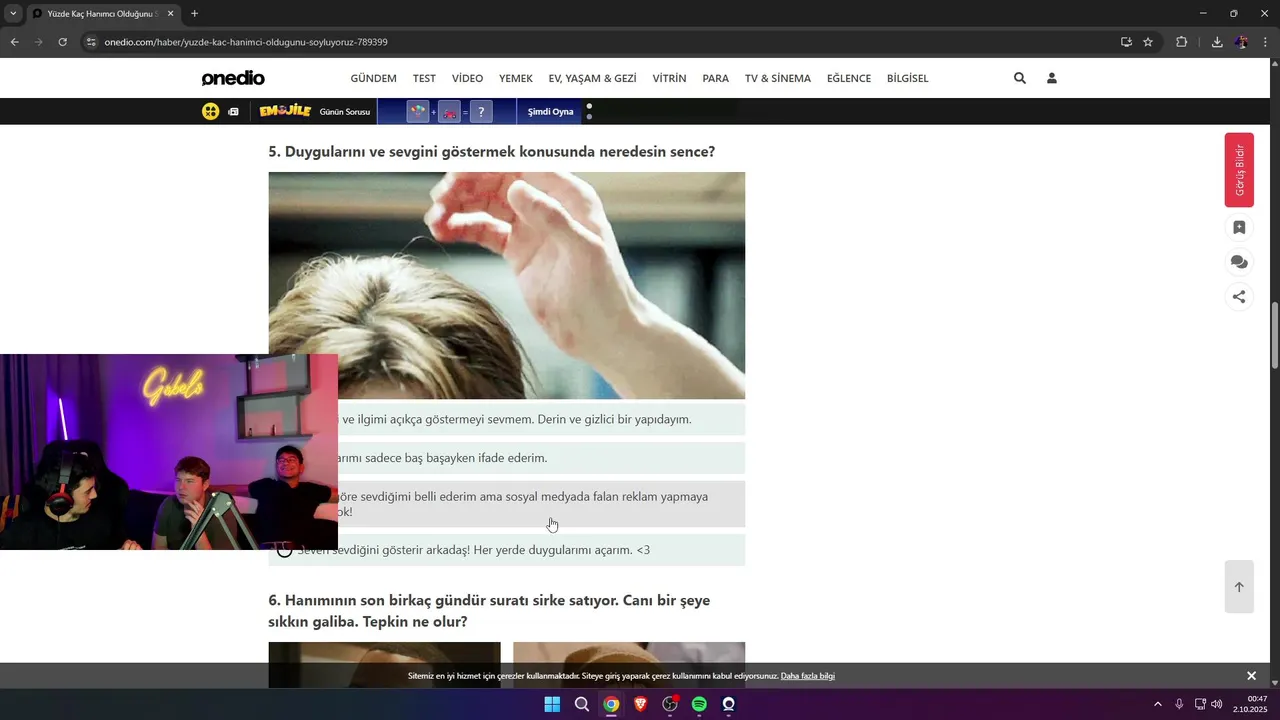Screen dimensions: 1280x720
Task: Go to the VİTRİN section
Action: [669, 78]
